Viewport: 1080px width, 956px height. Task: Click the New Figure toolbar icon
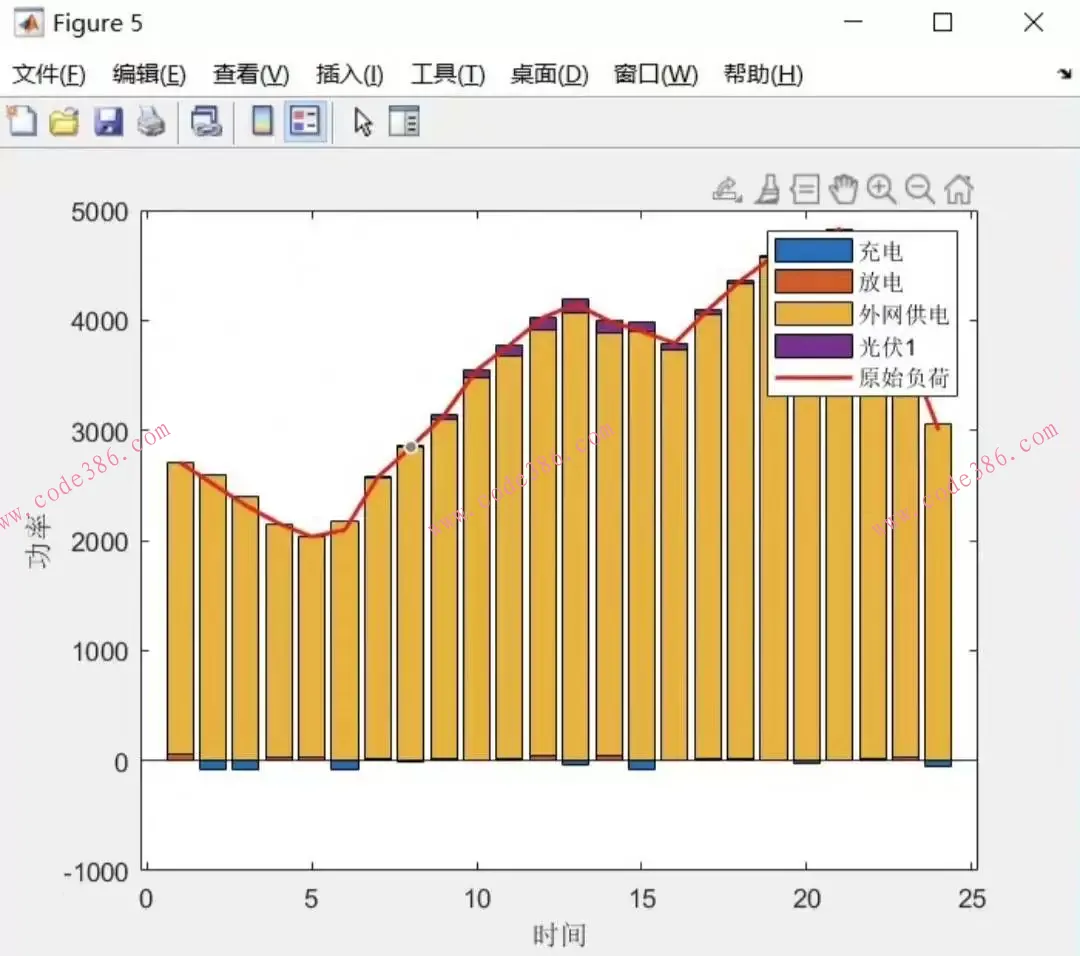[22, 122]
